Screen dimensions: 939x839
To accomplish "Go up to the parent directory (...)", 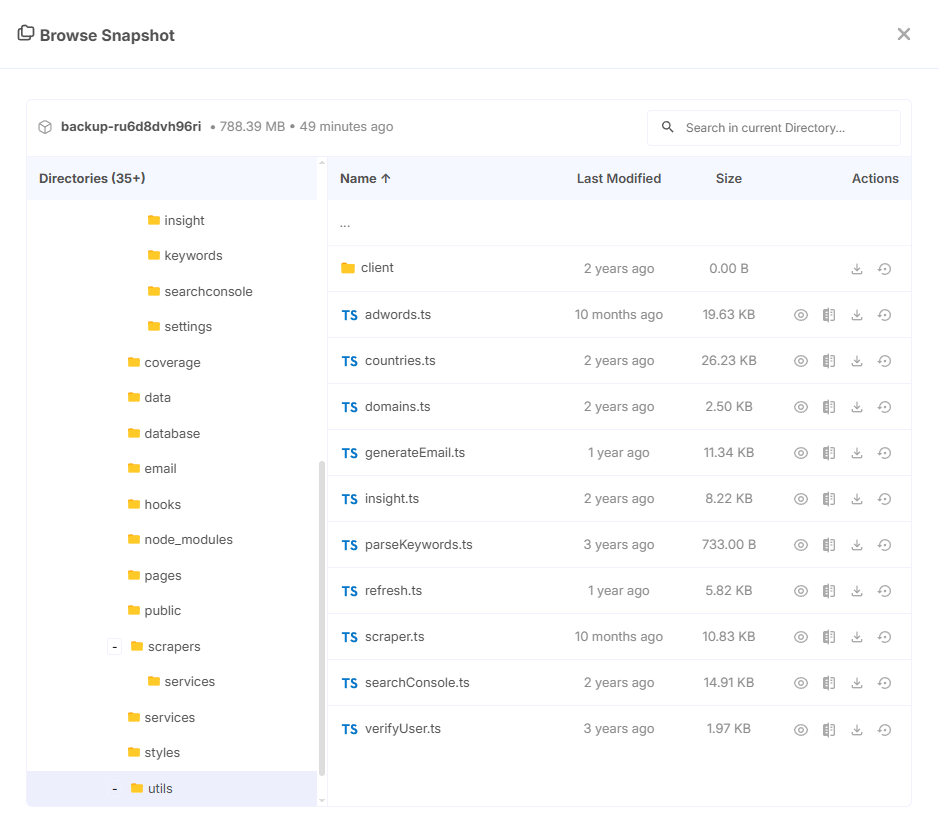I will pyautogui.click(x=345, y=223).
